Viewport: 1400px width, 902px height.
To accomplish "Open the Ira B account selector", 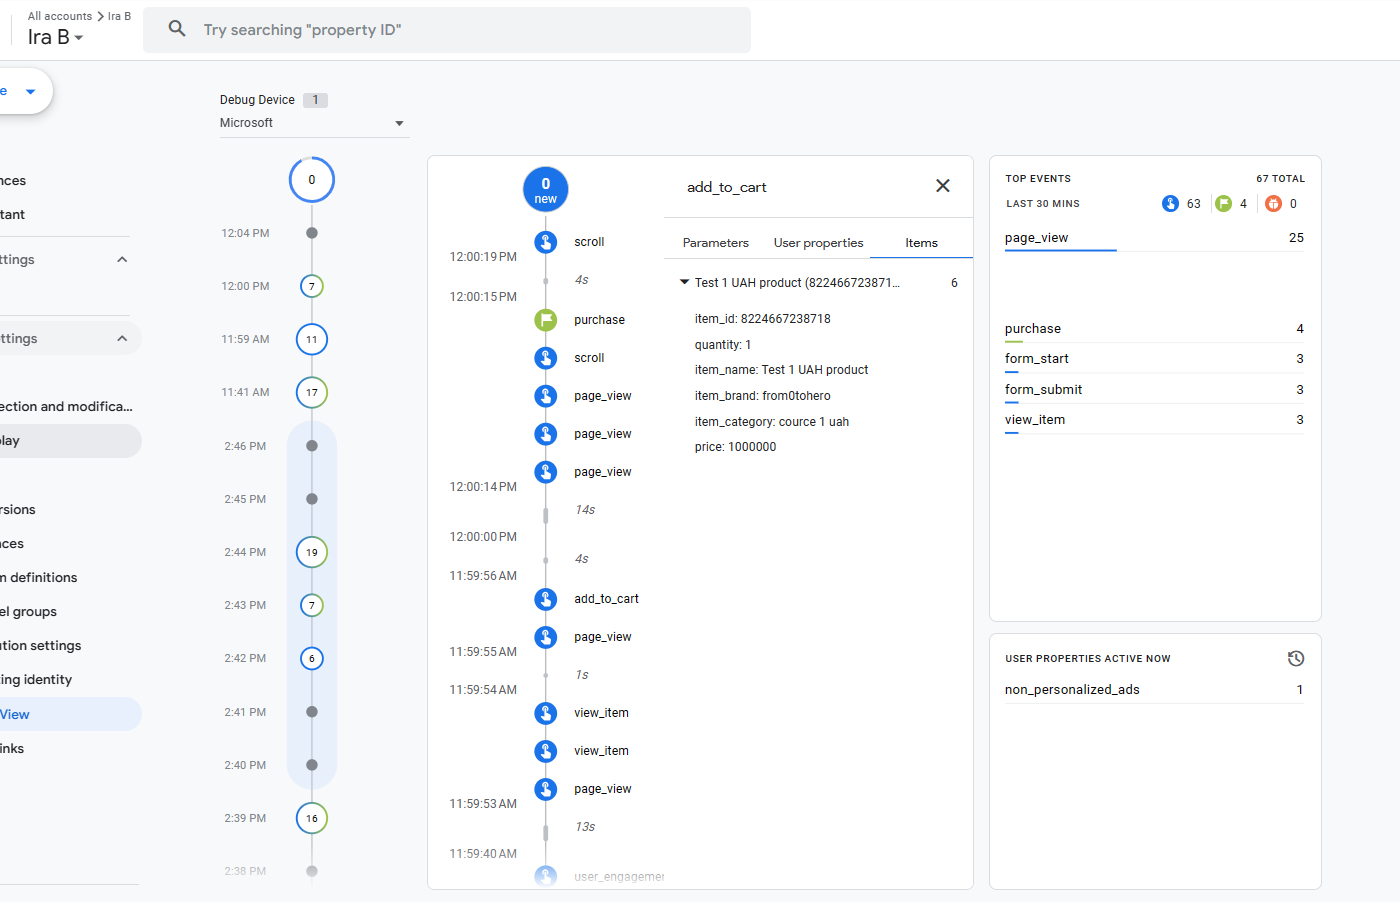I will point(55,37).
